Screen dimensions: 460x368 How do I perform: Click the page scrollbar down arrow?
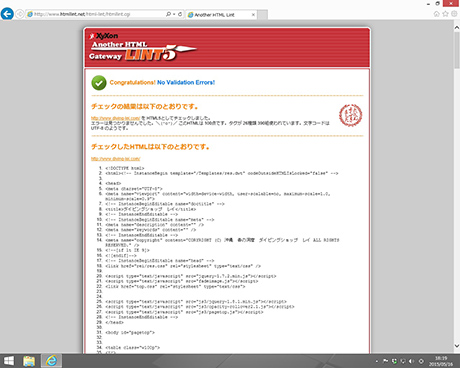click(x=457, y=346)
